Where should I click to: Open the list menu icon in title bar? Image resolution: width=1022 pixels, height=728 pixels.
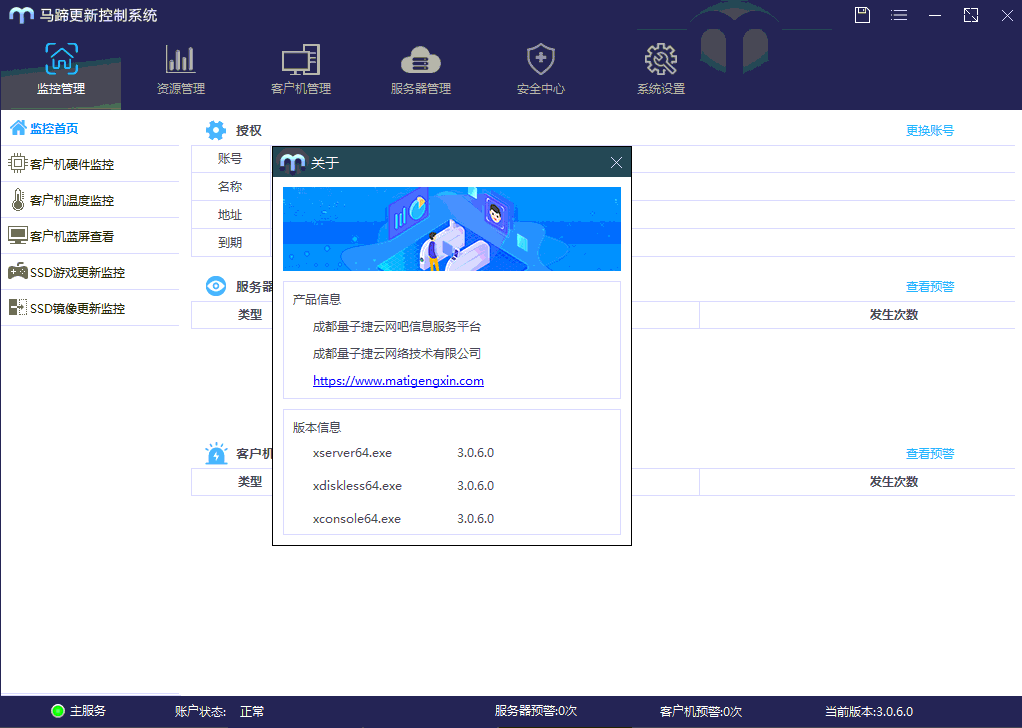[x=899, y=15]
